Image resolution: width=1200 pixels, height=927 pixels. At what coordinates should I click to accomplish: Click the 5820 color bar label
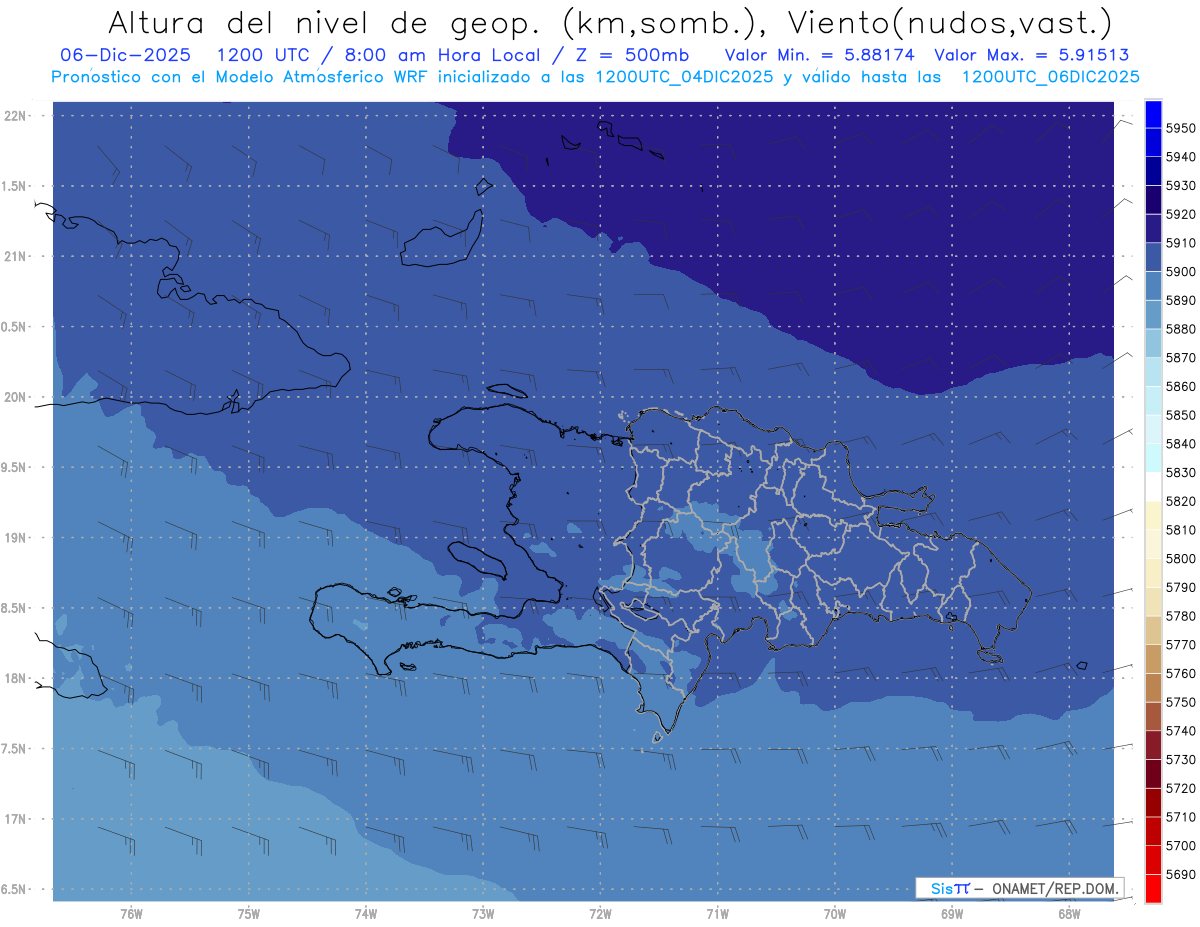[x=1182, y=501]
